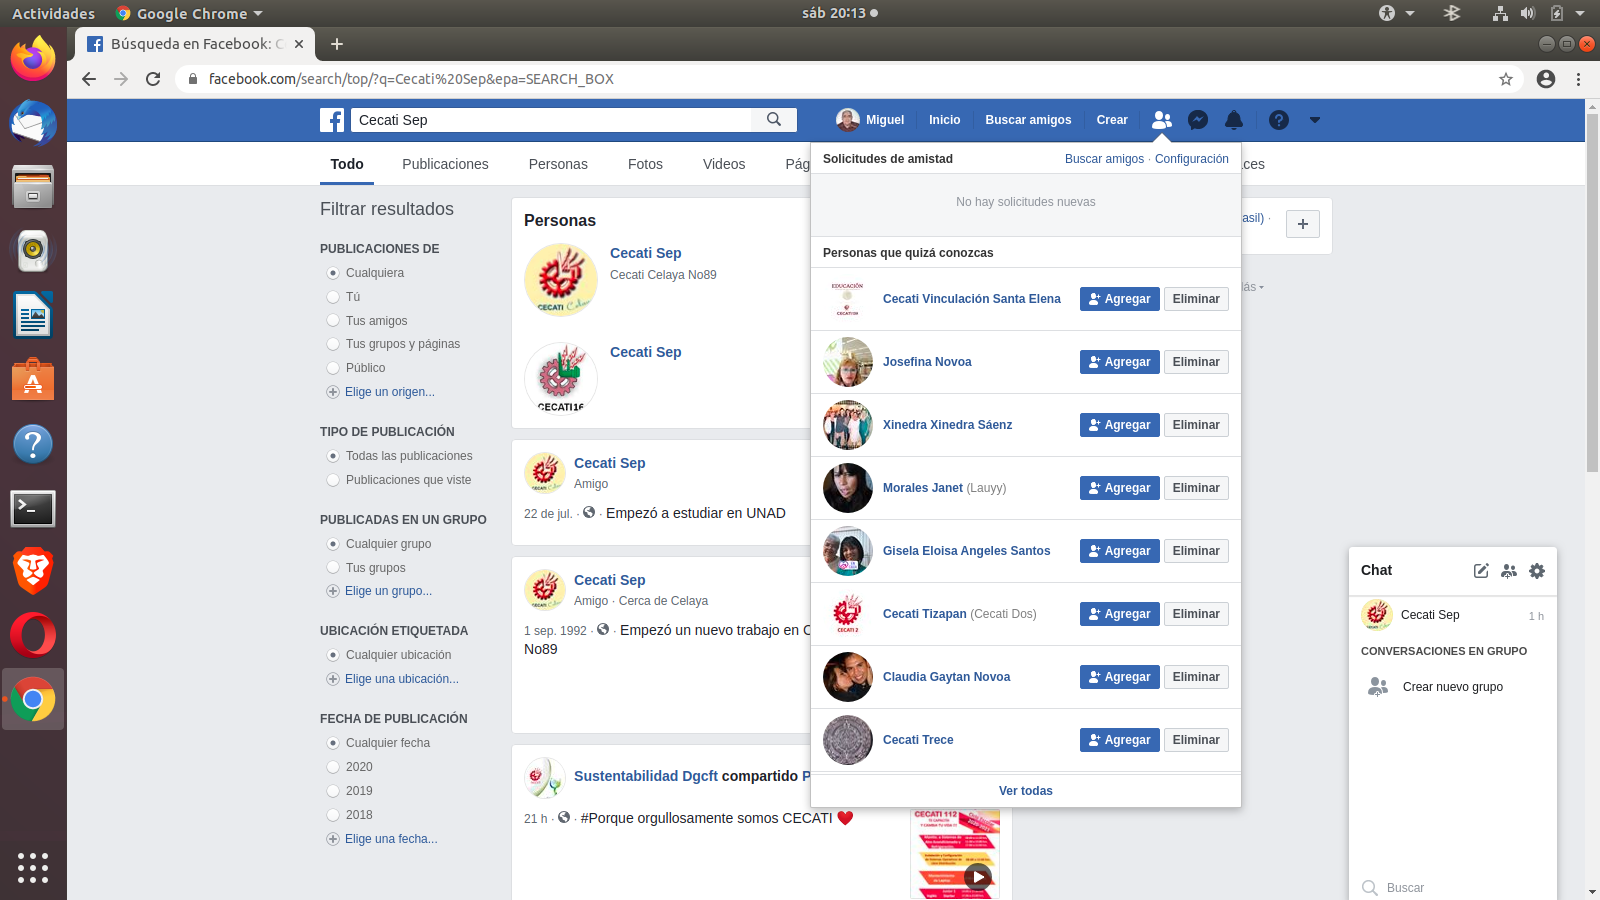Open chat settings gear icon
1600x900 pixels.
tap(1537, 571)
